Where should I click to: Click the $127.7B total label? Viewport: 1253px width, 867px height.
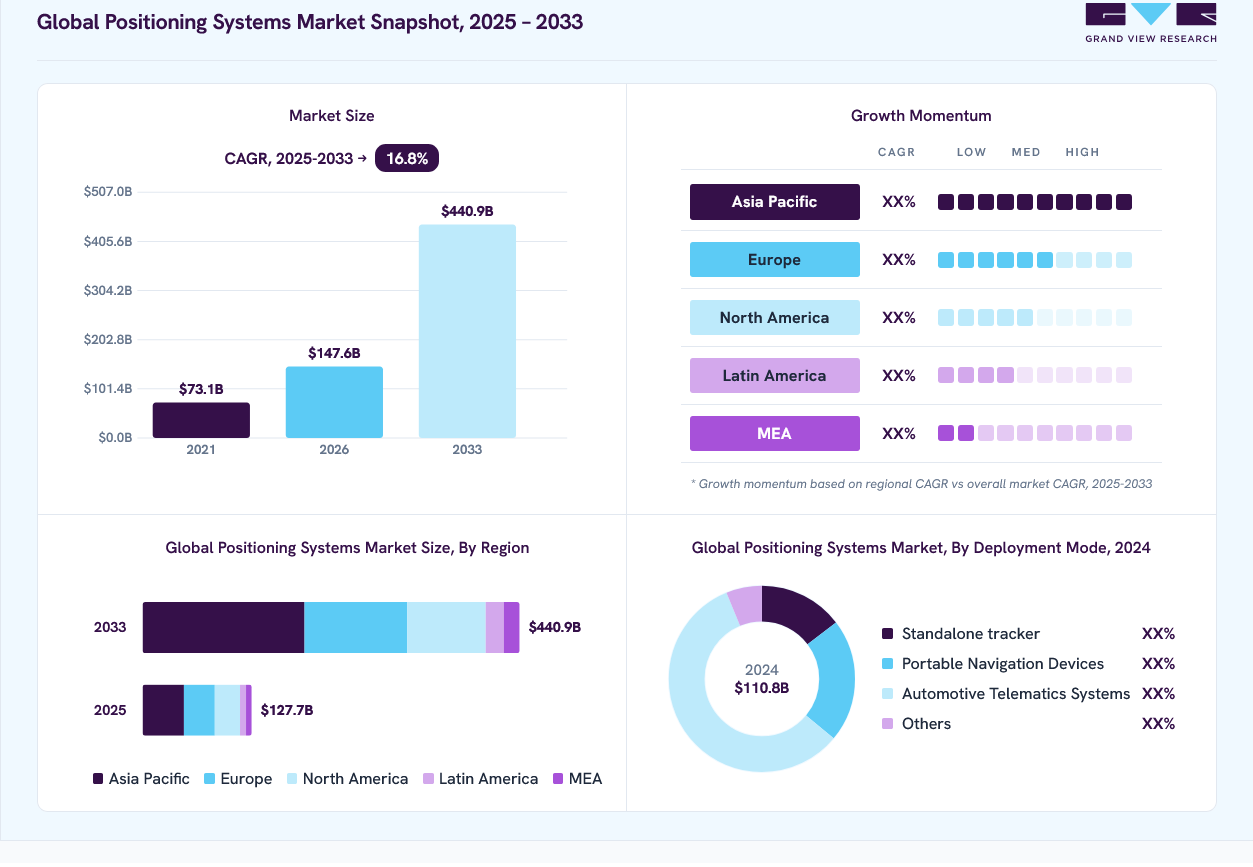click(287, 710)
